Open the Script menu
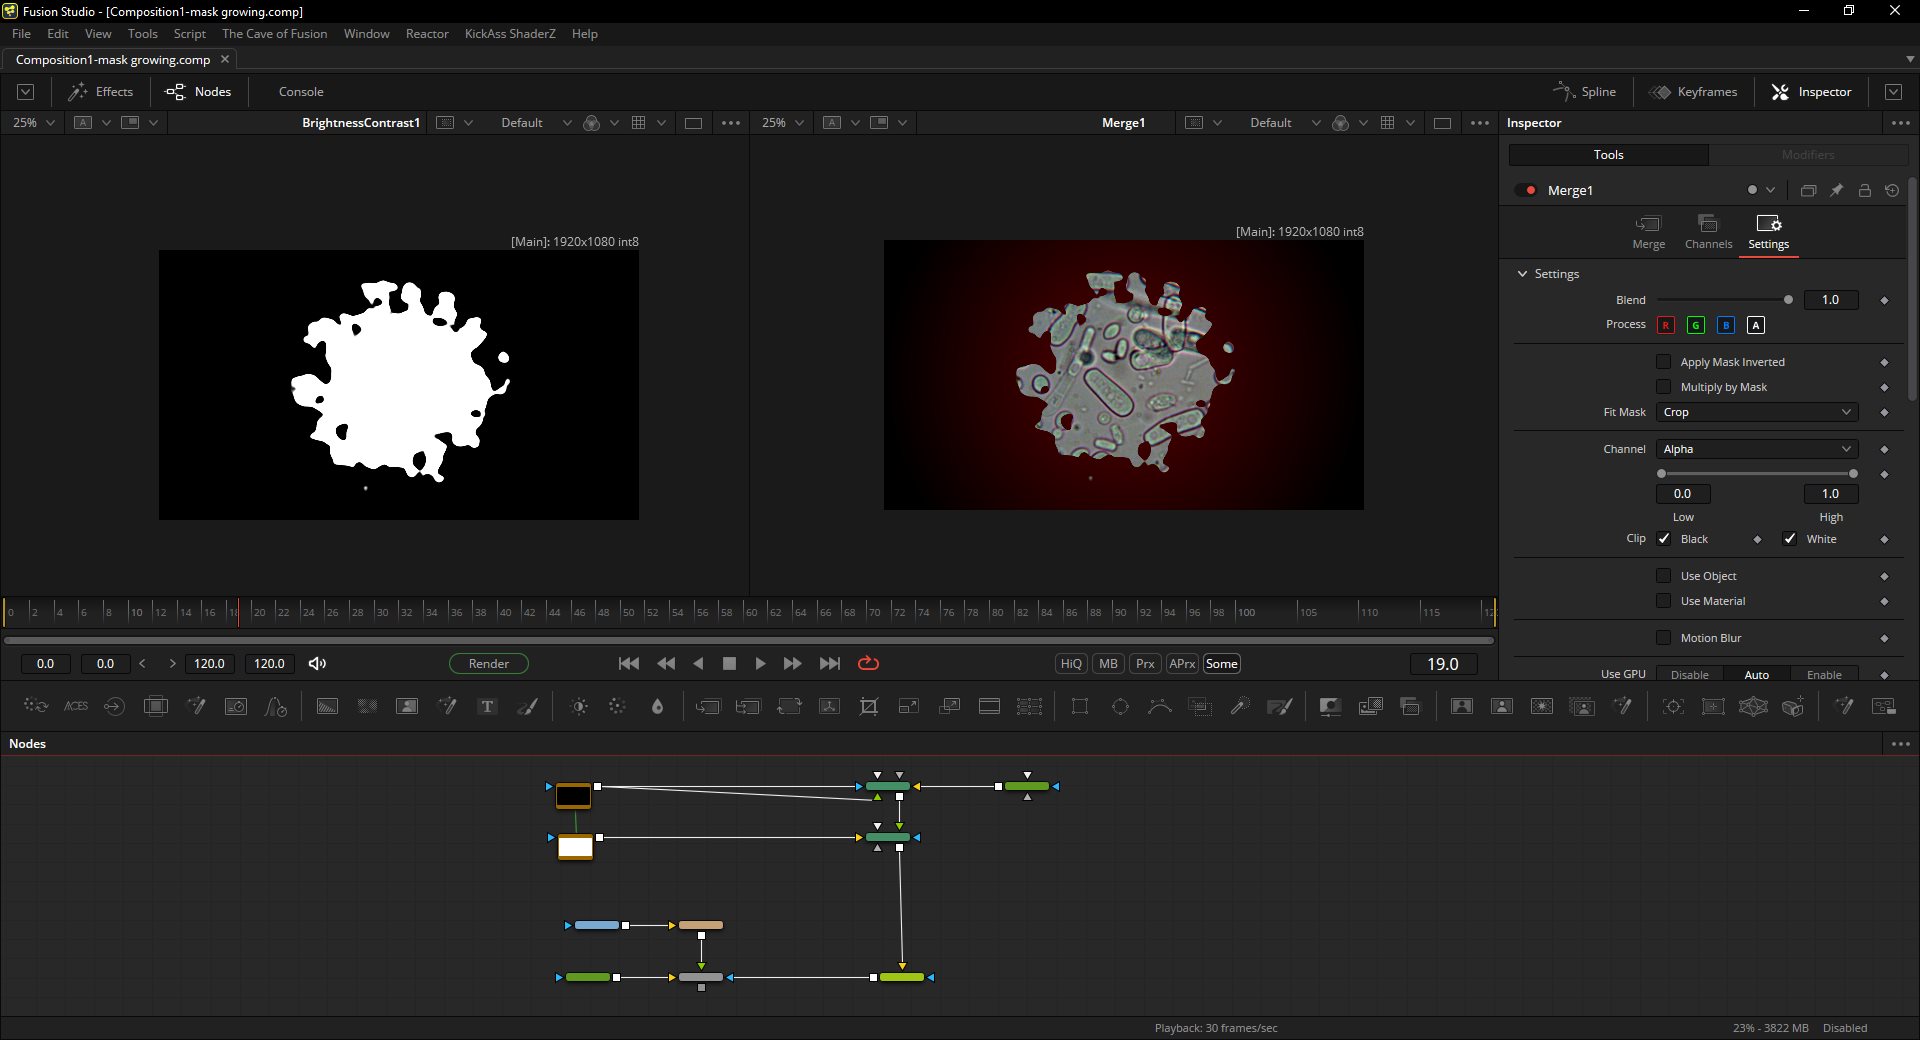The width and height of the screenshot is (1920, 1040). (x=190, y=34)
